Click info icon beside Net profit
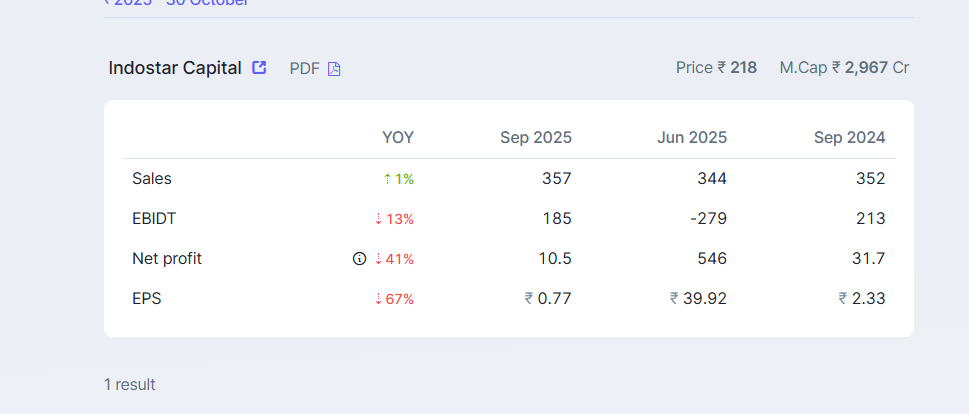 360,259
